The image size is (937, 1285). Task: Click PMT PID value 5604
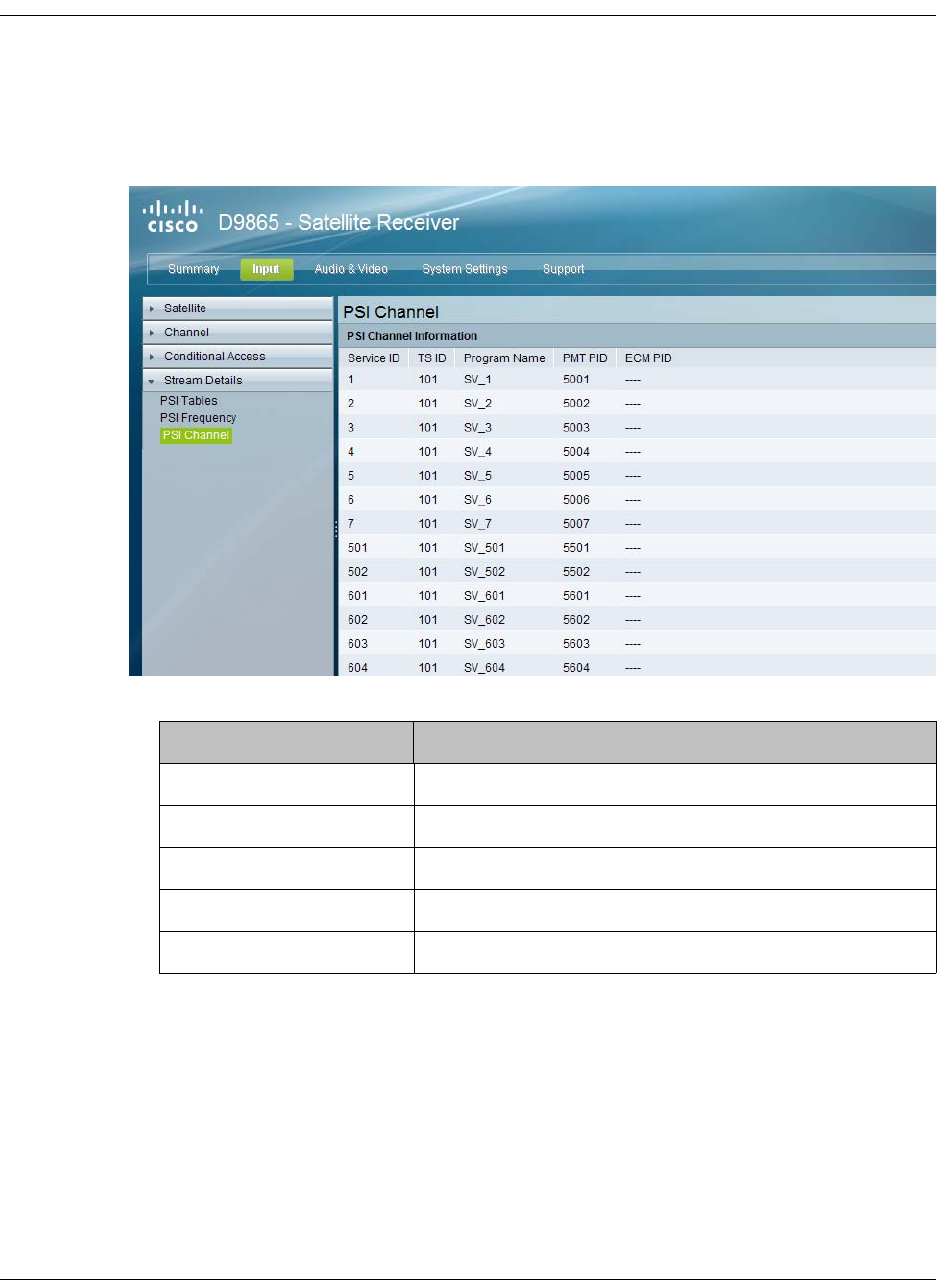(576, 667)
